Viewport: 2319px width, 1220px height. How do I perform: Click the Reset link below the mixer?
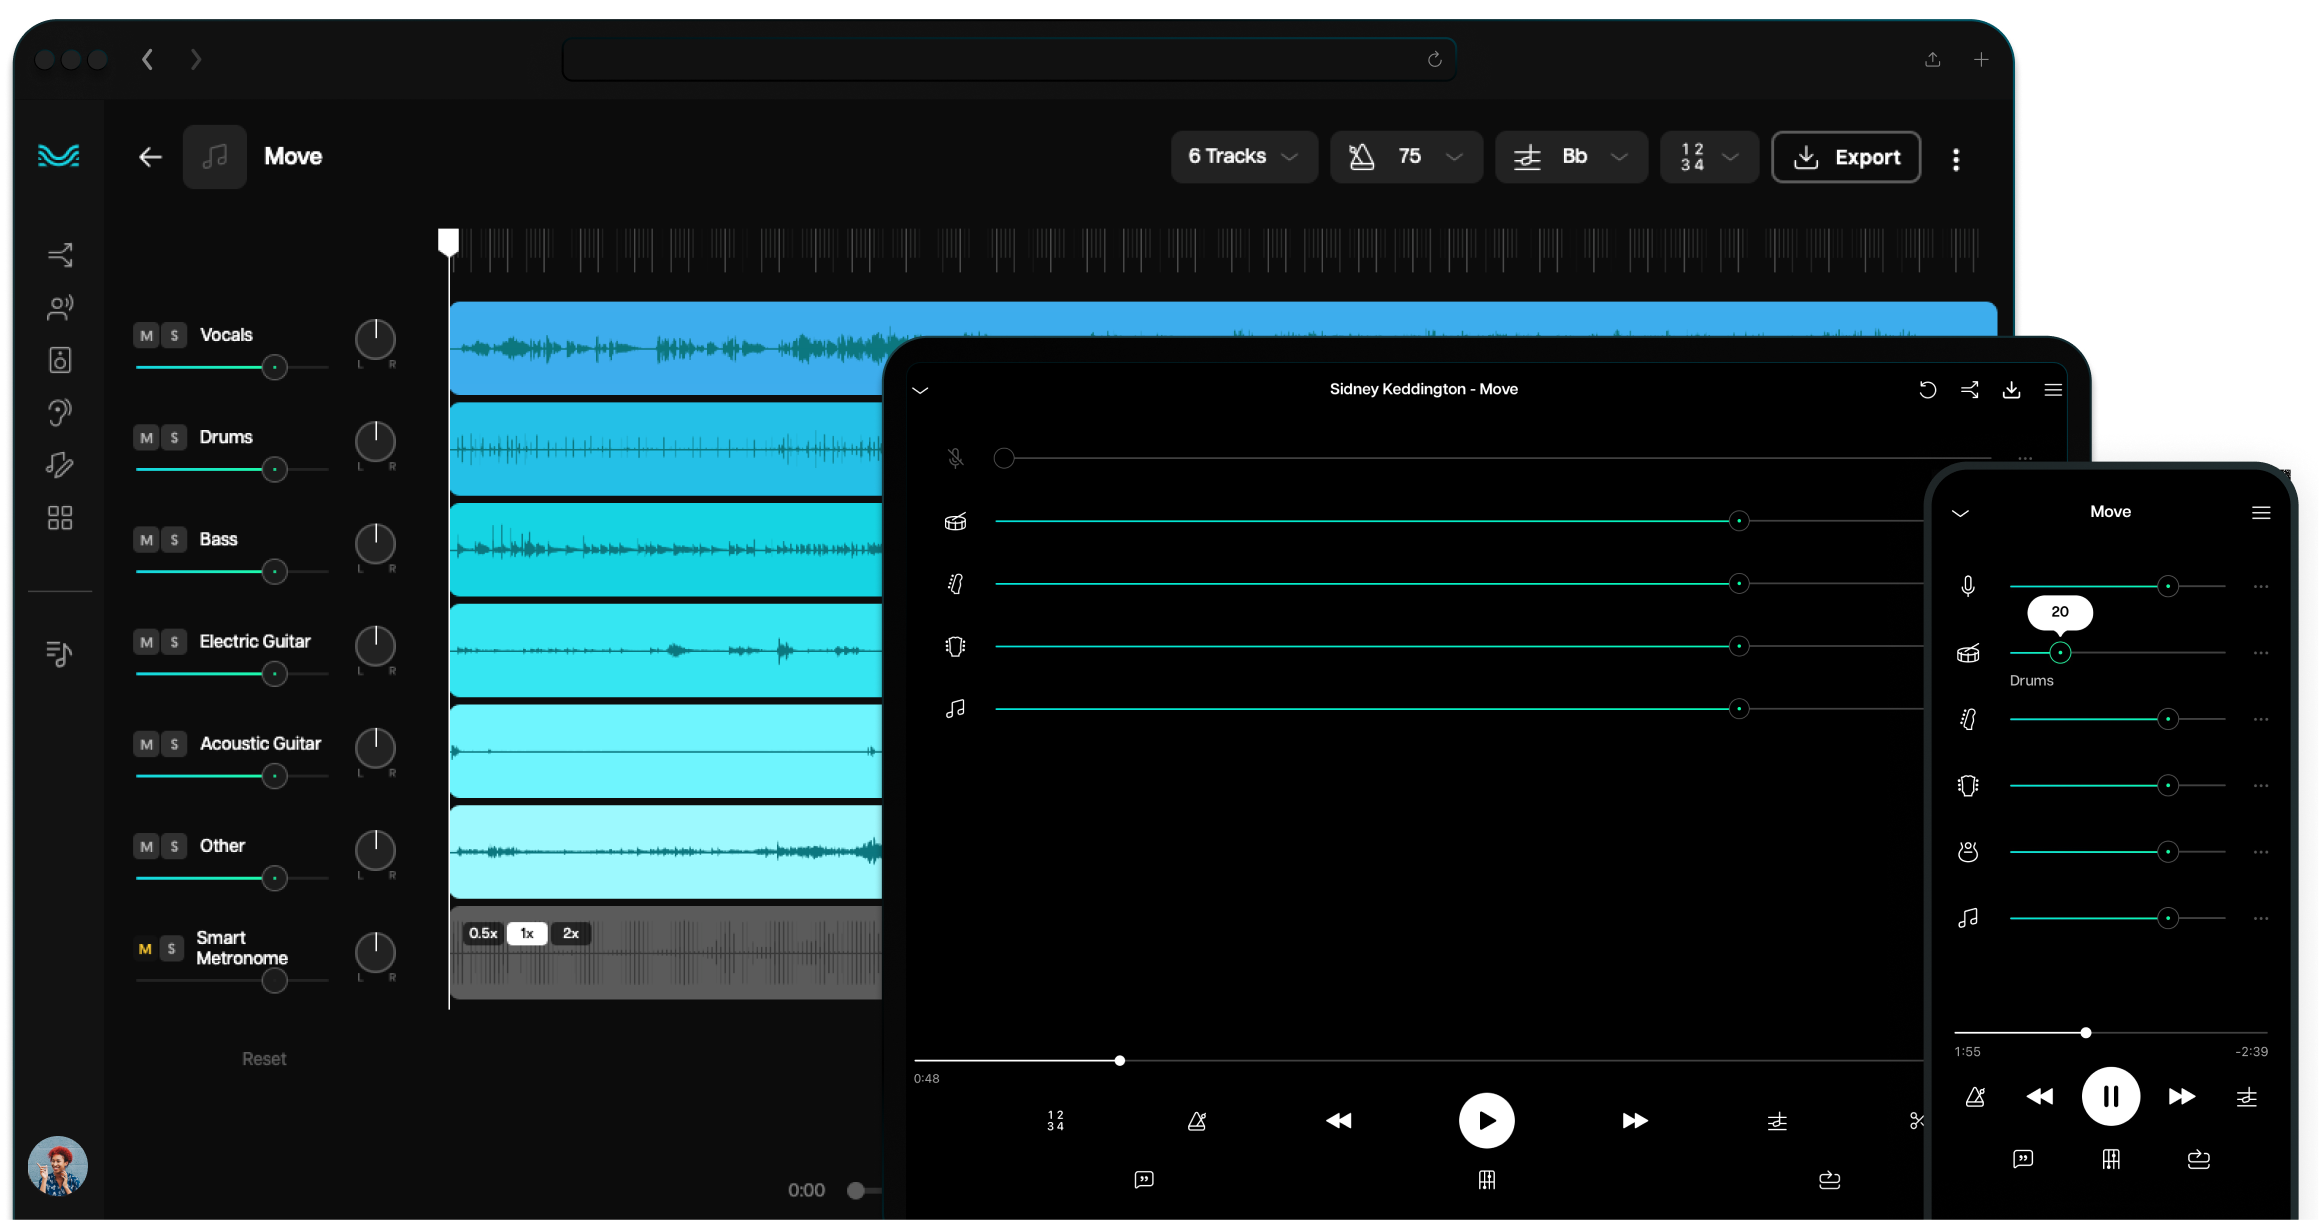click(263, 1058)
